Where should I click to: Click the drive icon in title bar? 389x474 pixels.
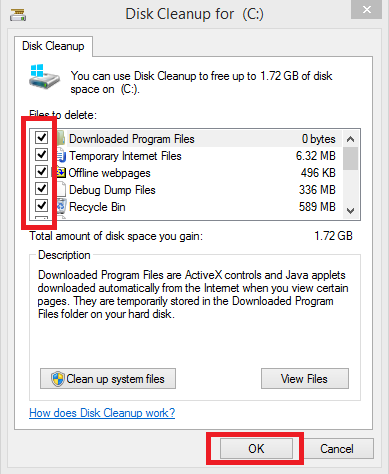pyautogui.click(x=18, y=16)
